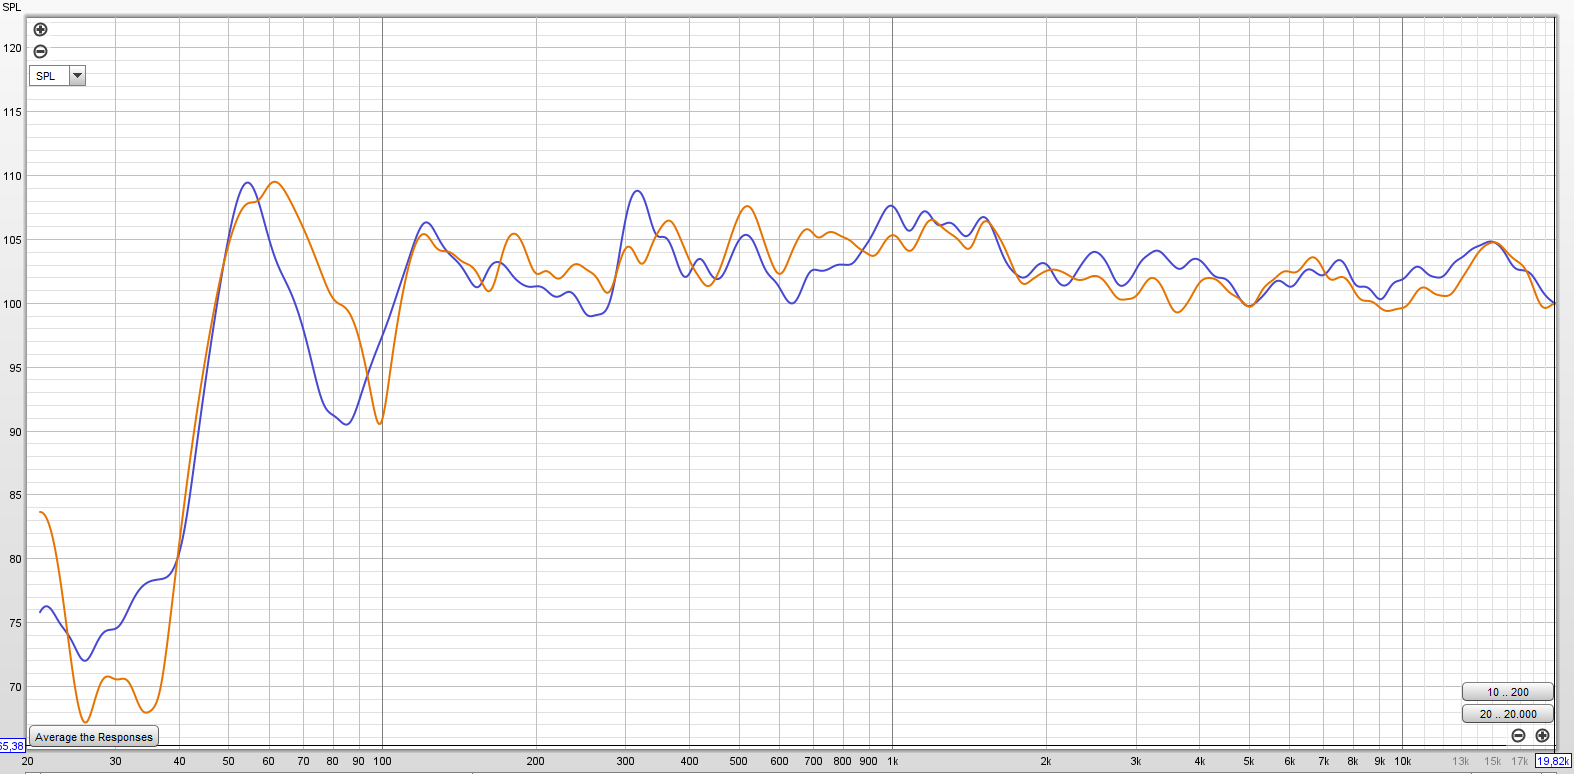The height and width of the screenshot is (774, 1574).
Task: Zoom in the SPL axis using plus icon above SPL dropdown
Action: pos(40,30)
